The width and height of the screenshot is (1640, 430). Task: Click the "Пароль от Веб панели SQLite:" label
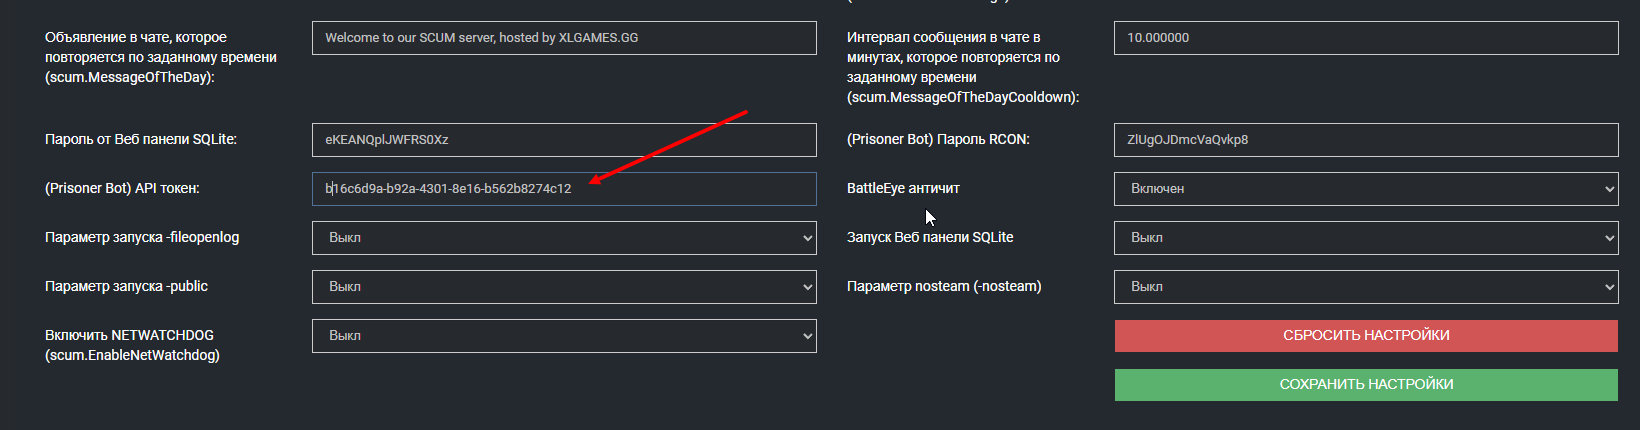click(141, 140)
